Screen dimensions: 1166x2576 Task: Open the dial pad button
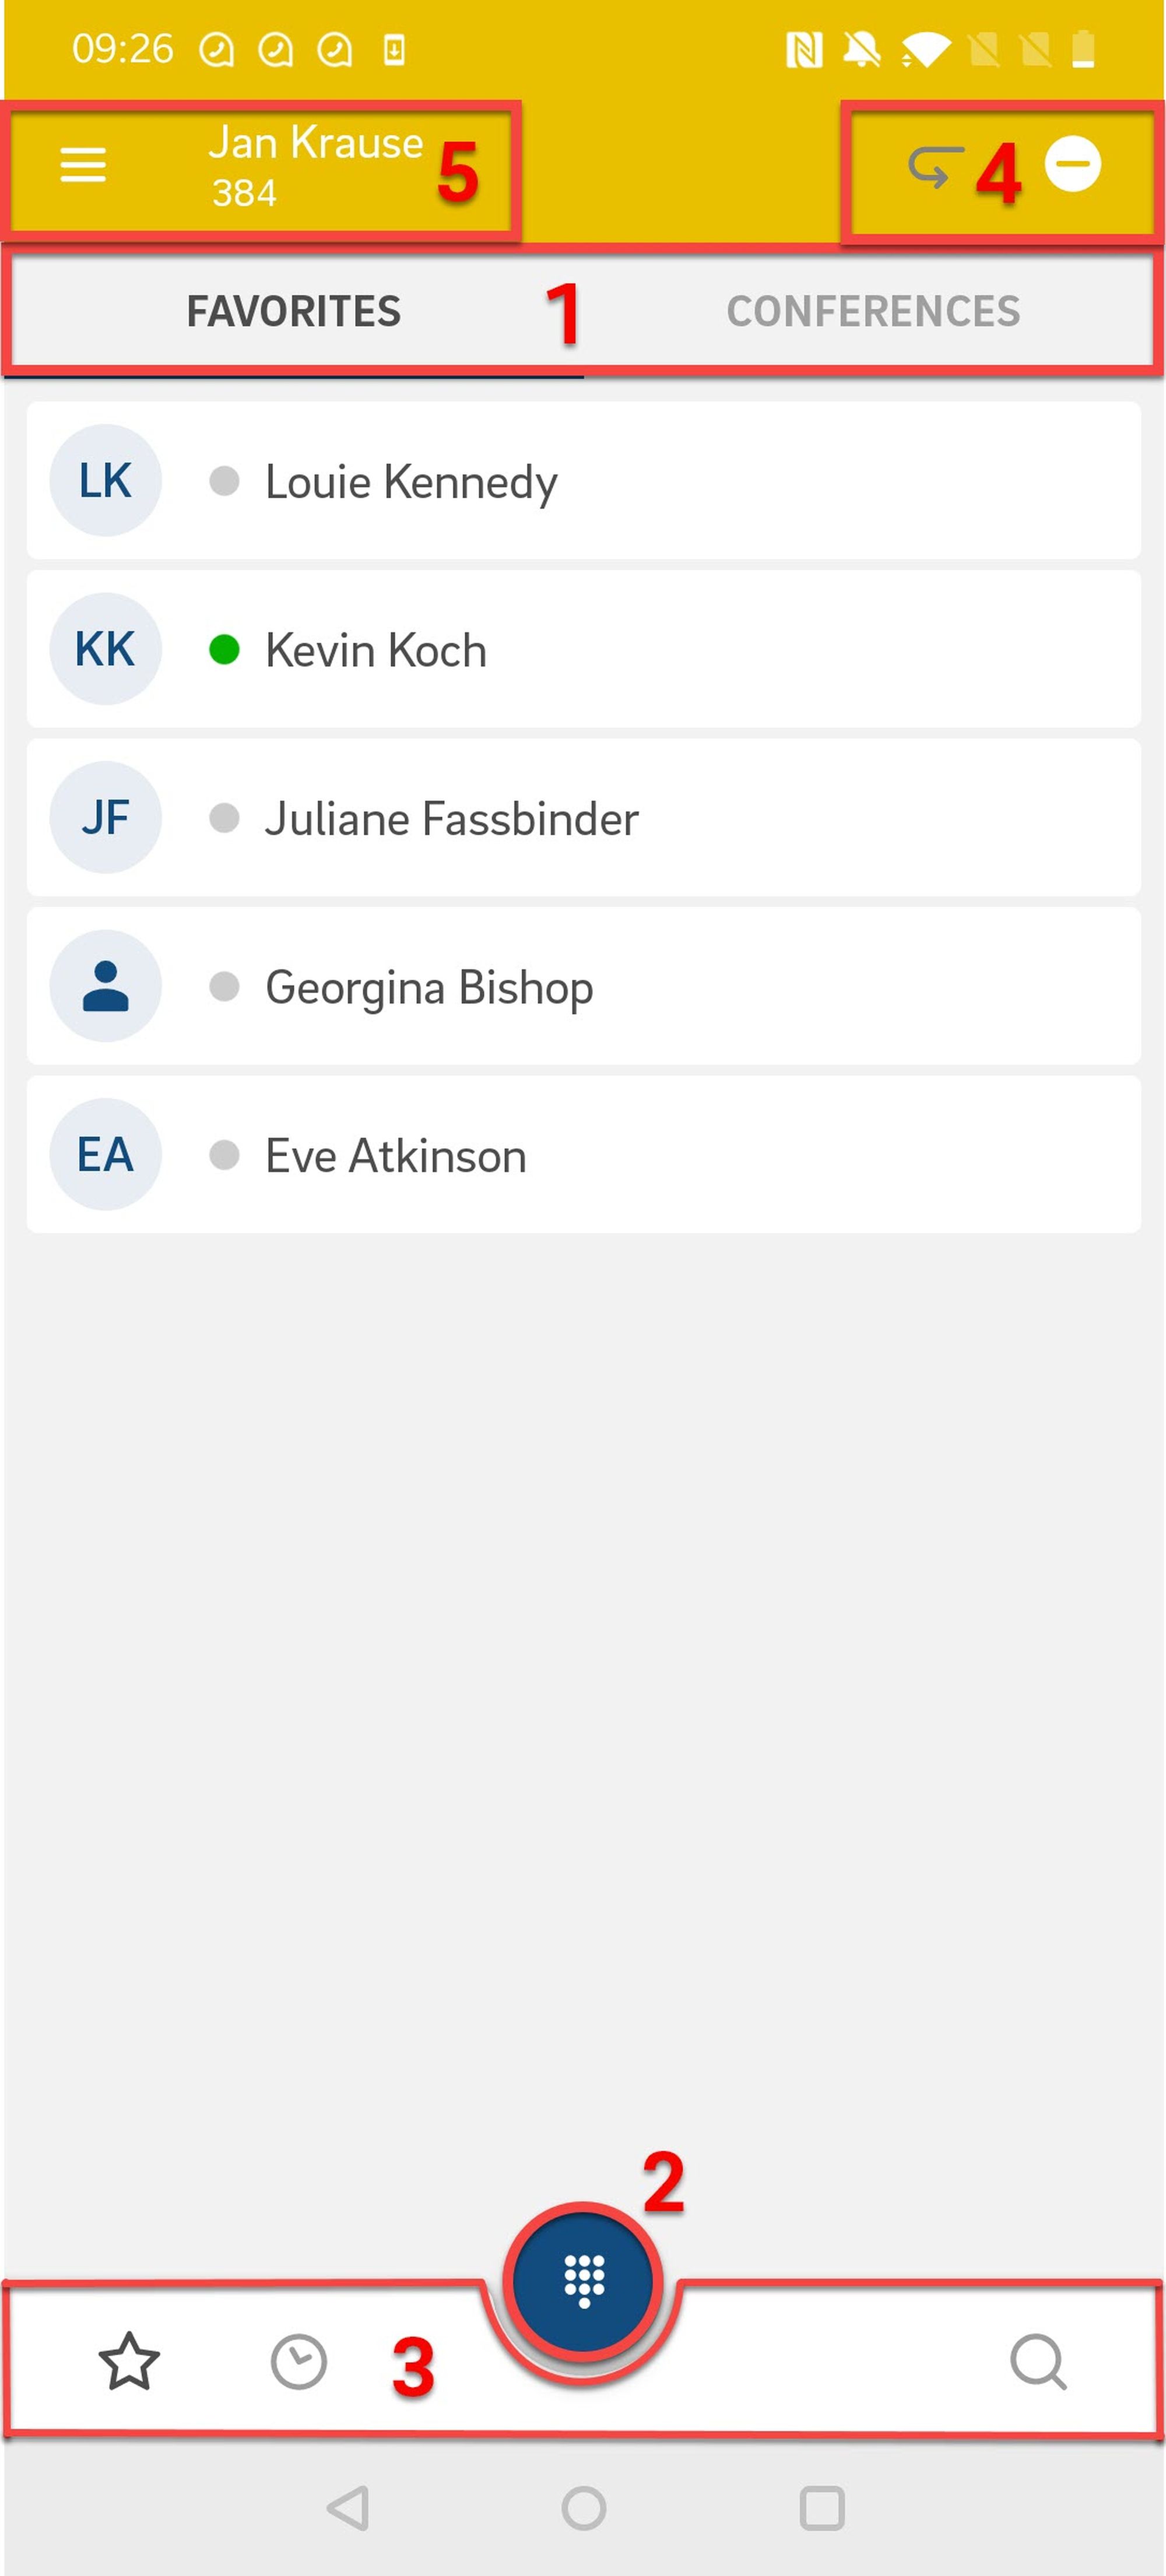click(x=583, y=2281)
